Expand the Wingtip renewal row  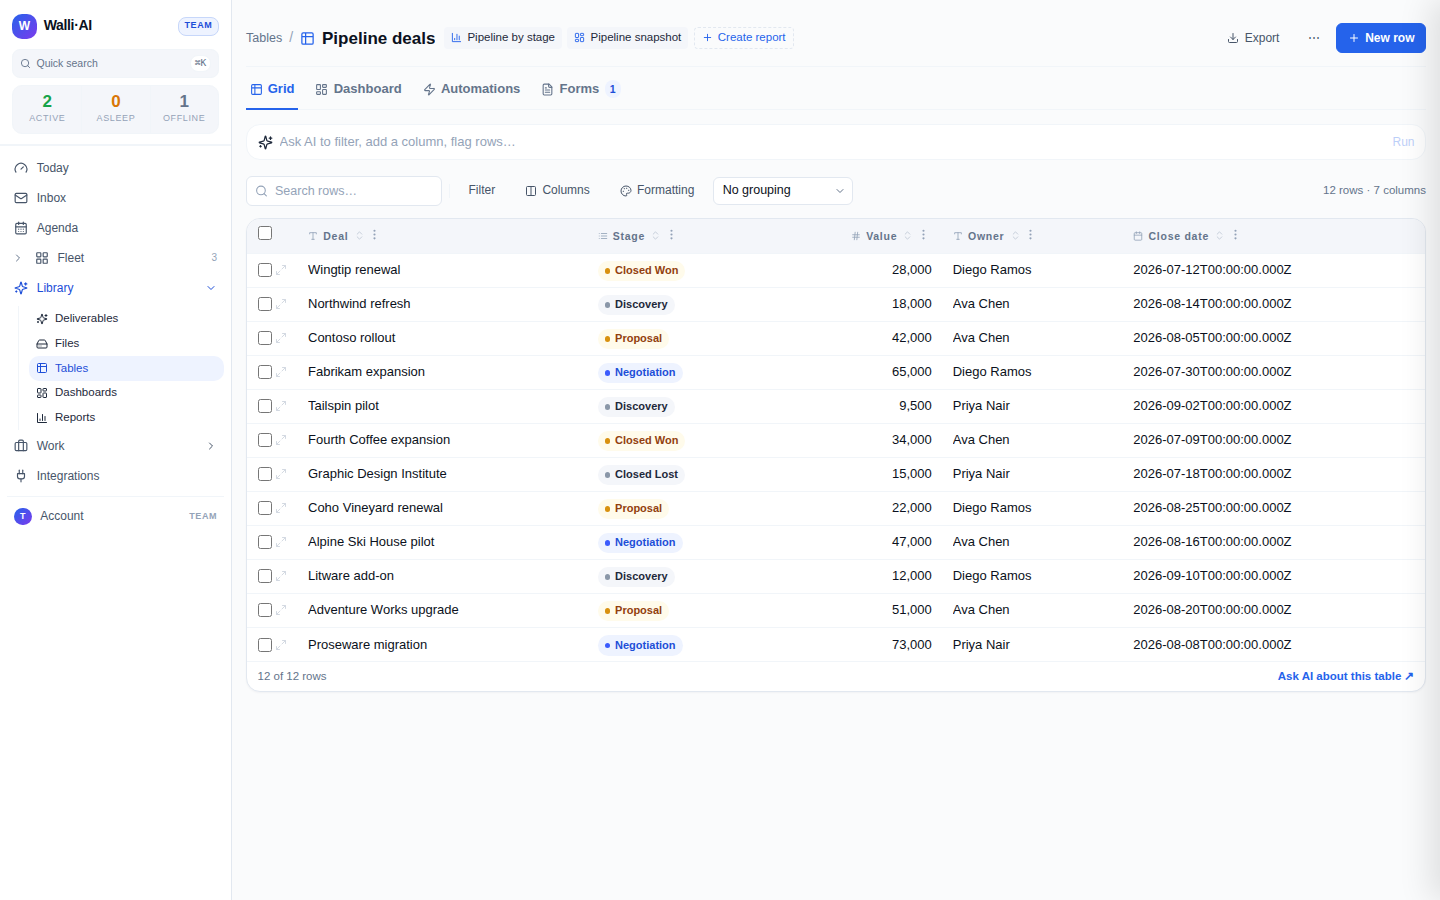tap(281, 270)
